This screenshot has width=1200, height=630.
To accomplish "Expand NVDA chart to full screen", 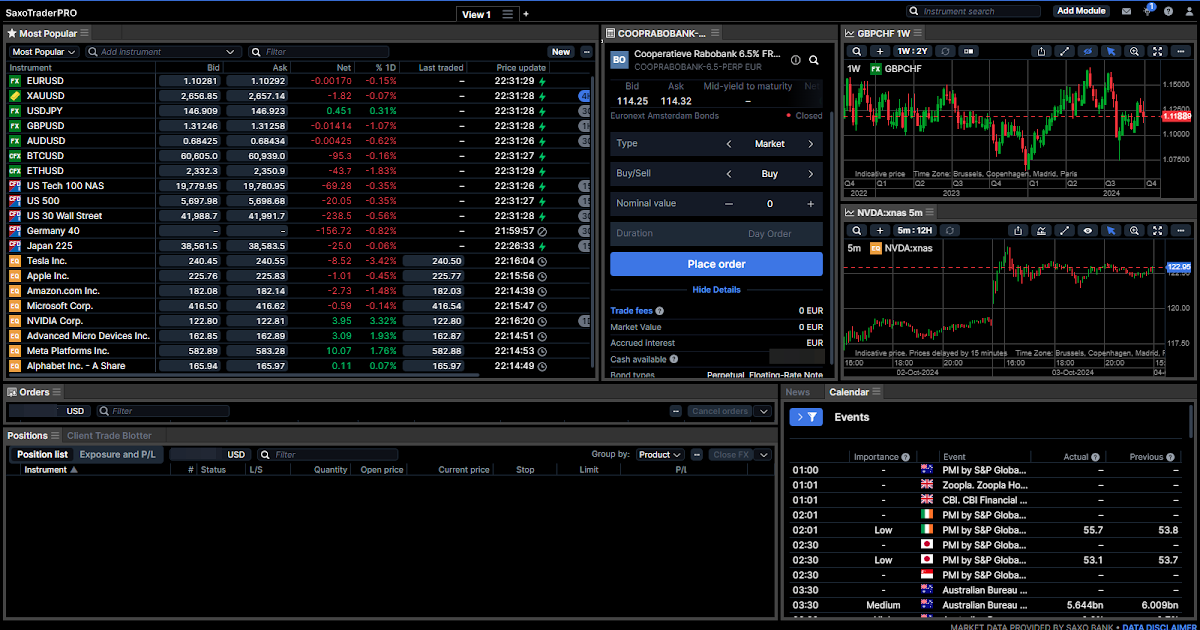I will click(1158, 230).
